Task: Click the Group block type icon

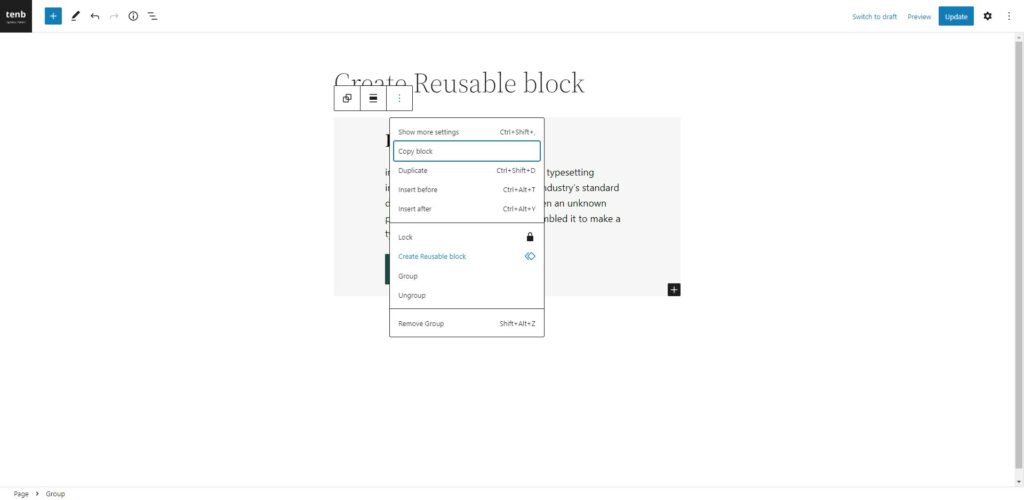Action: pyautogui.click(x=347, y=98)
